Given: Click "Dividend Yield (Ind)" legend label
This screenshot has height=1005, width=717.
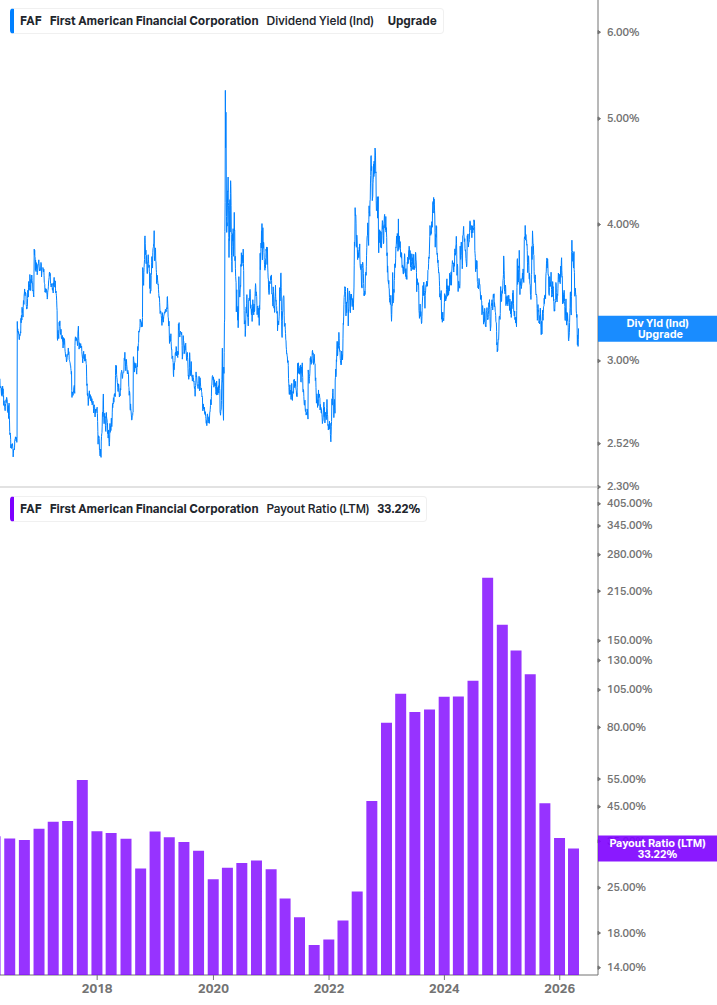Looking at the screenshot, I should click(320, 21).
